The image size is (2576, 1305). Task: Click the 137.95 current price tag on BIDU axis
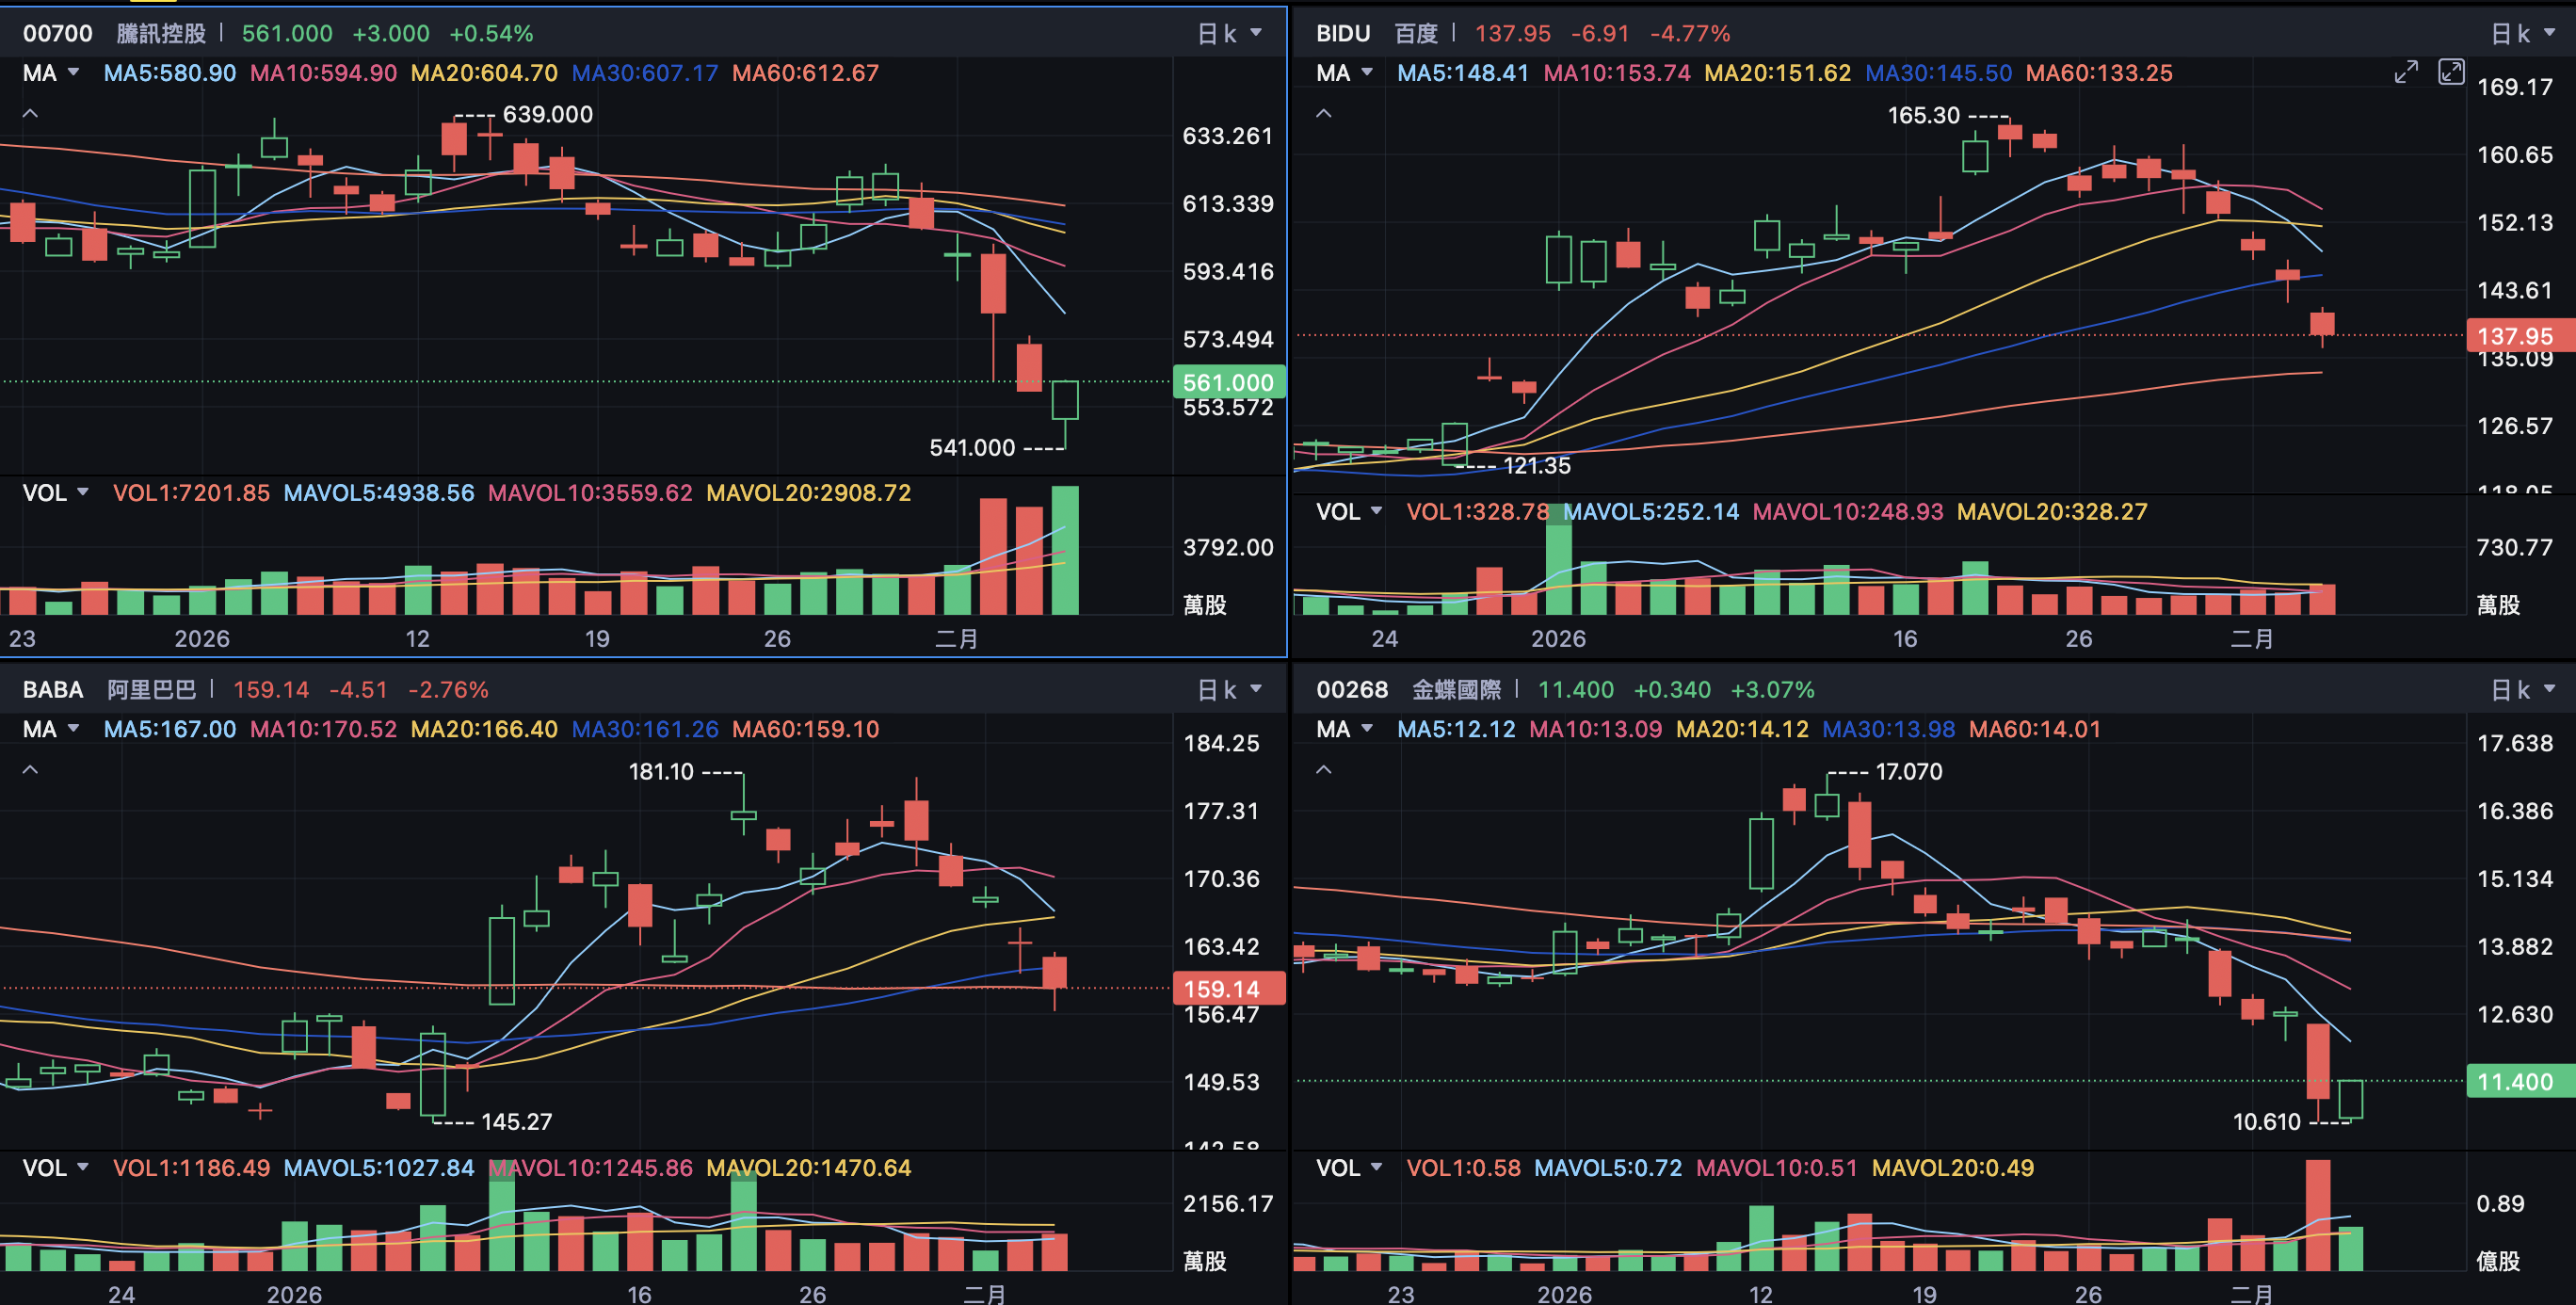tap(2514, 336)
